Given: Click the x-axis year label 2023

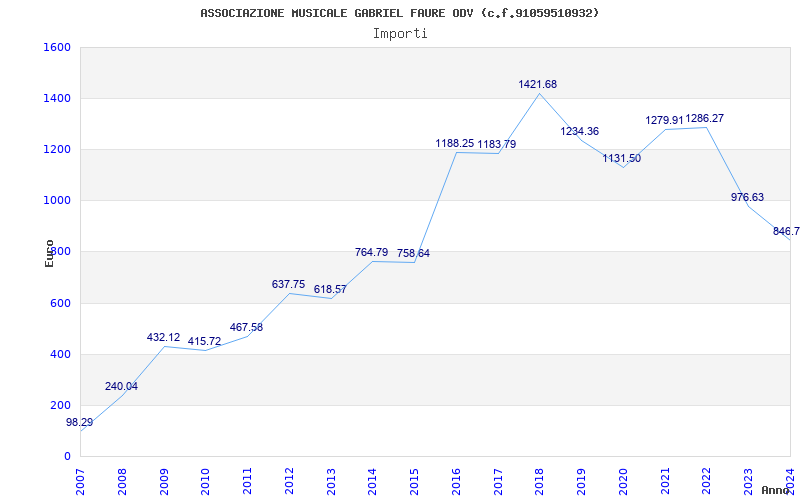Looking at the screenshot, I should pyautogui.click(x=748, y=482).
